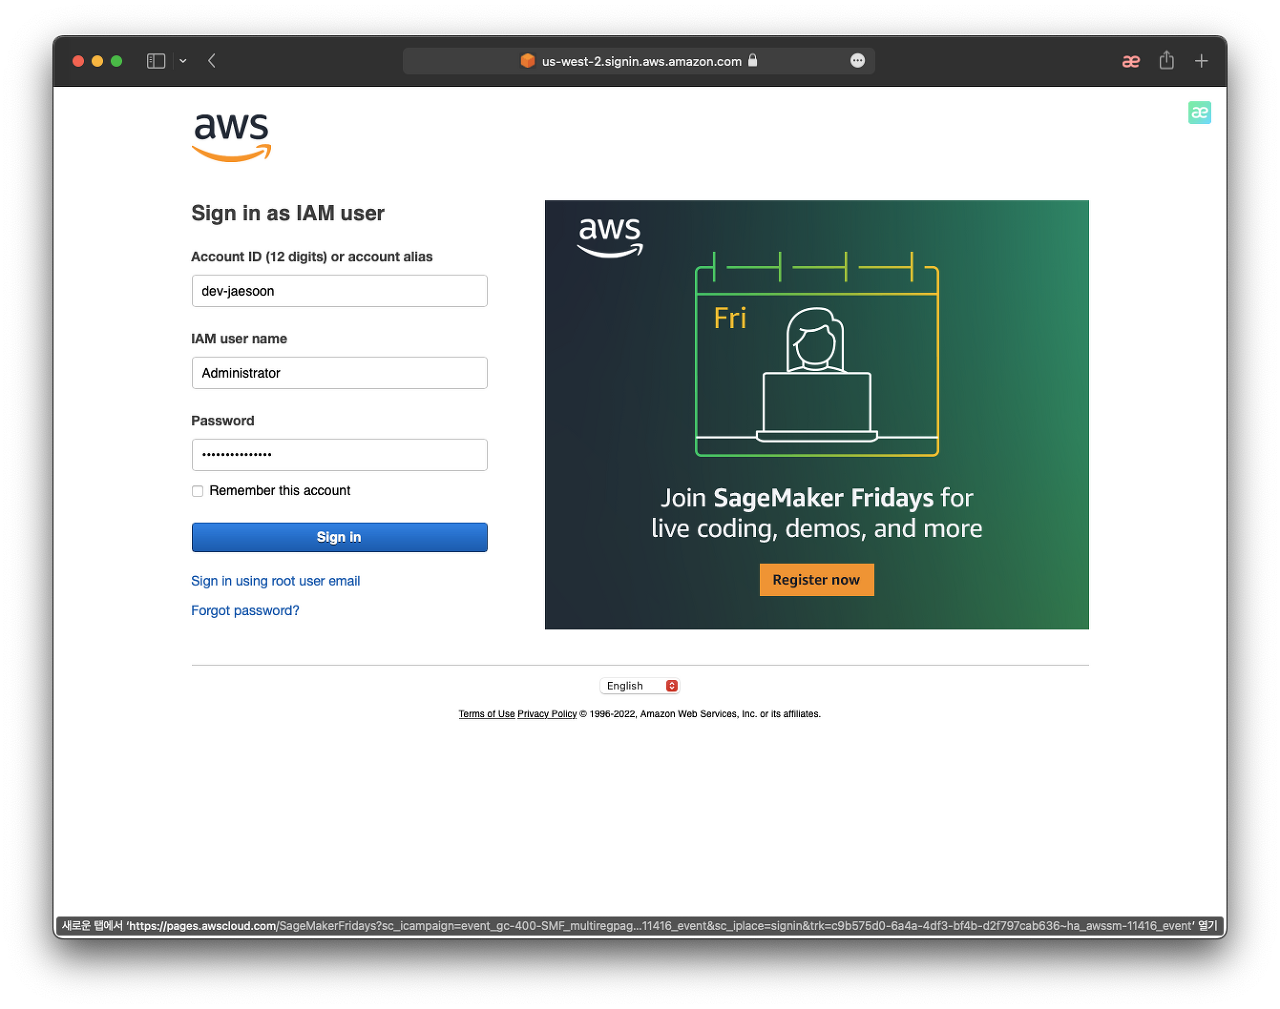Click the lock icon in the address bar
Viewport: 1280px width, 1009px height.
pos(753,60)
